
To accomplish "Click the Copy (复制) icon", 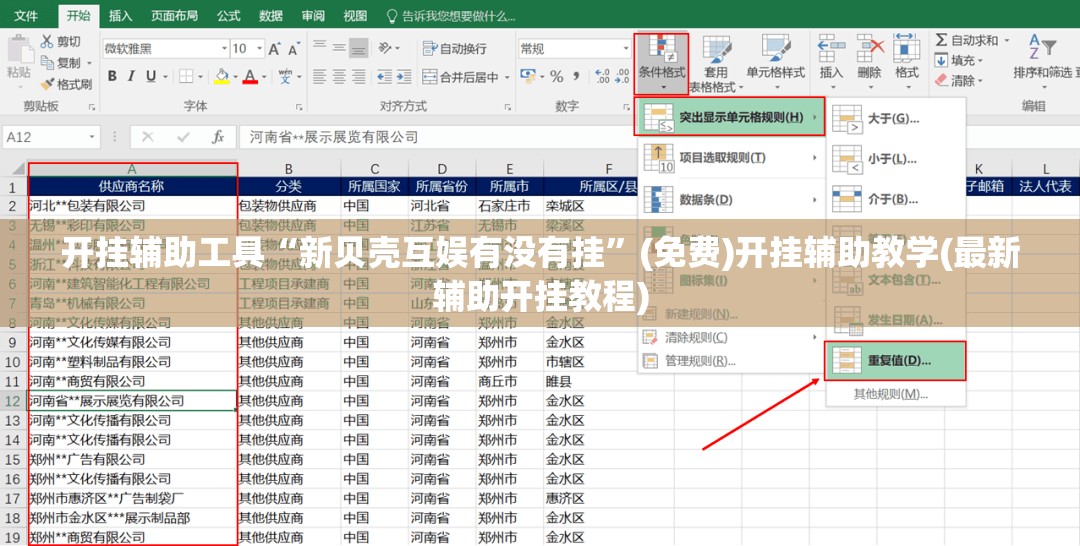I will click(x=47, y=63).
